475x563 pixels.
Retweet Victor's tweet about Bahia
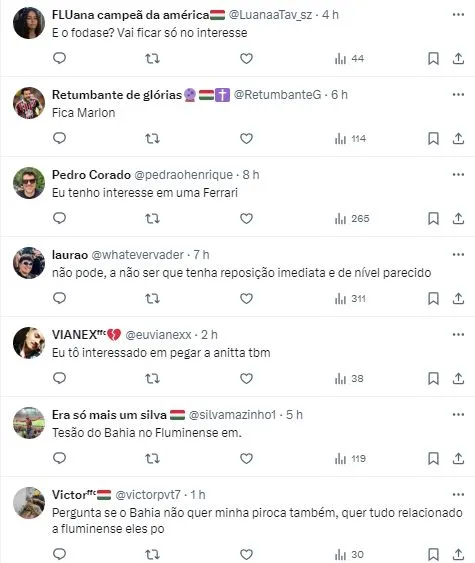point(152,554)
